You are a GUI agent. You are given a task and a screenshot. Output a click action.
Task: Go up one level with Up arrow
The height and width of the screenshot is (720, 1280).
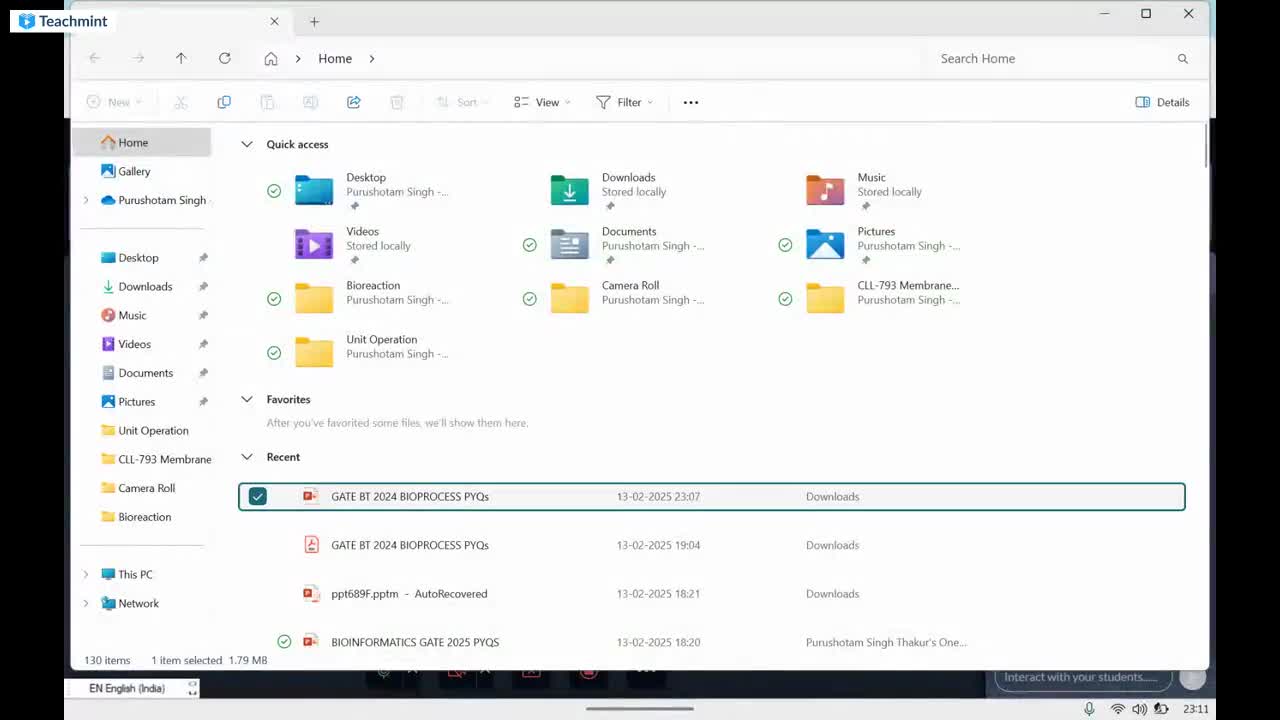click(x=181, y=58)
